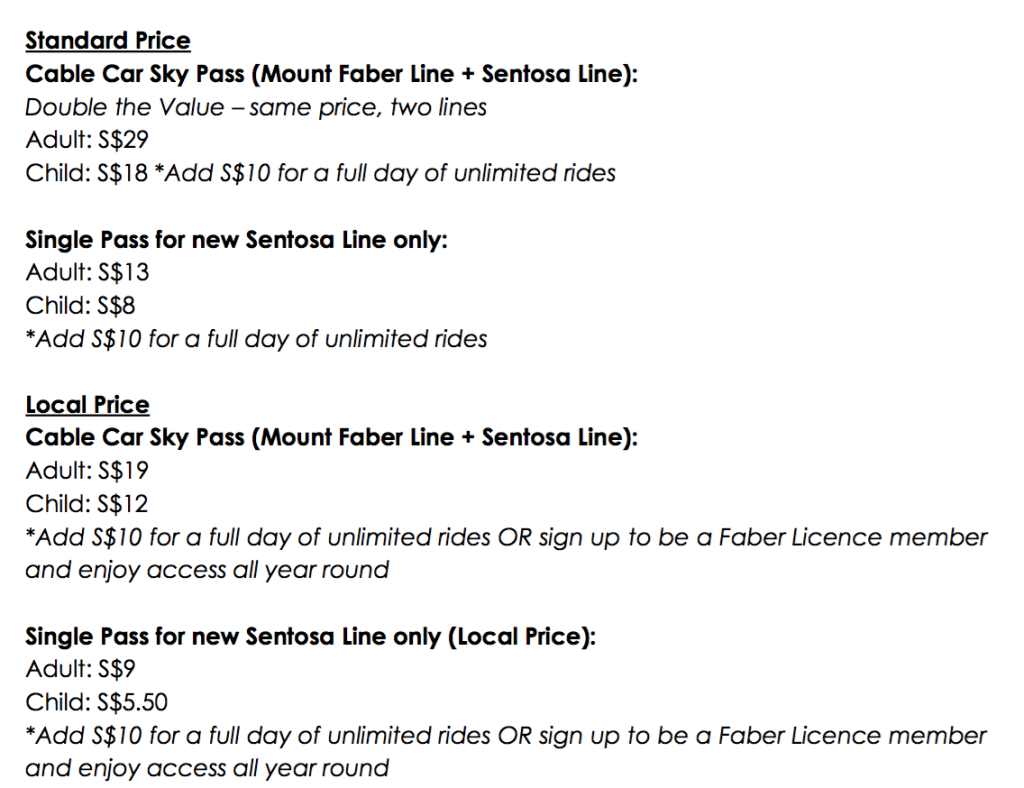Viewport: 1024px width, 788px height.
Task: Click the Child: S$12 price line
Action: point(87,504)
